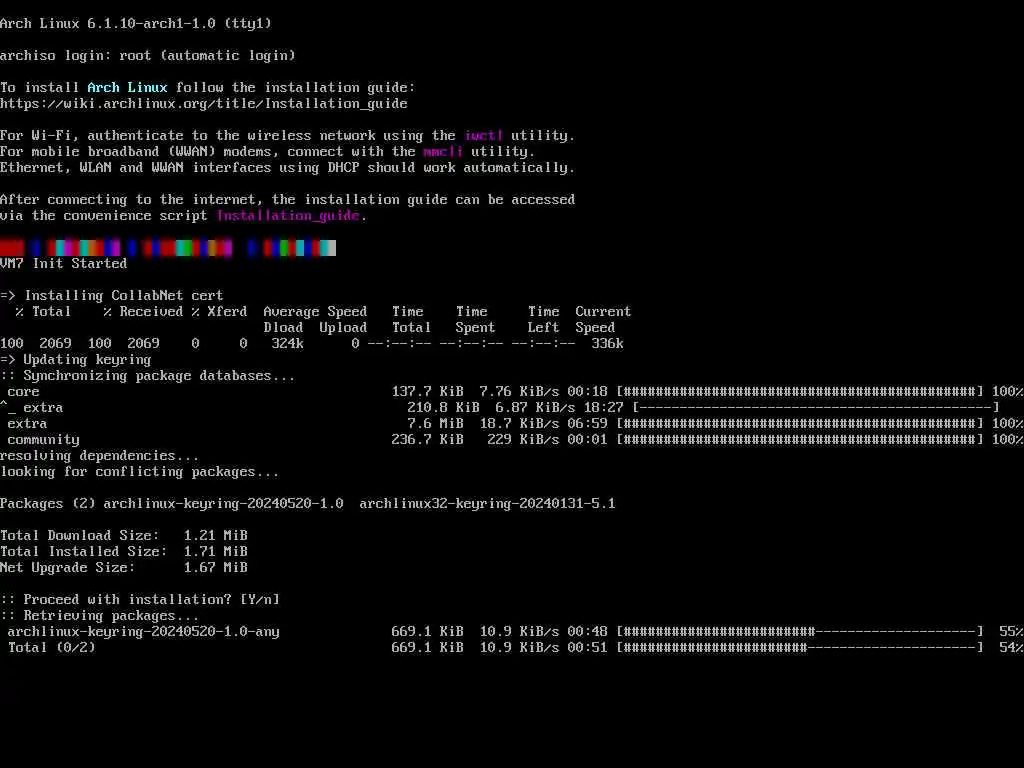This screenshot has height=768, width=1024.
Task: Click 'looking for conflicting packages...' line
Action: (x=140, y=472)
